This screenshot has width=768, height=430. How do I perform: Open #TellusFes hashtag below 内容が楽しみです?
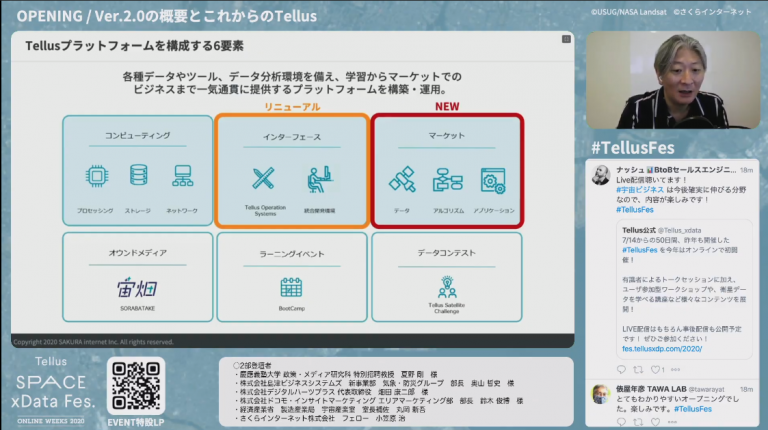click(x=635, y=210)
